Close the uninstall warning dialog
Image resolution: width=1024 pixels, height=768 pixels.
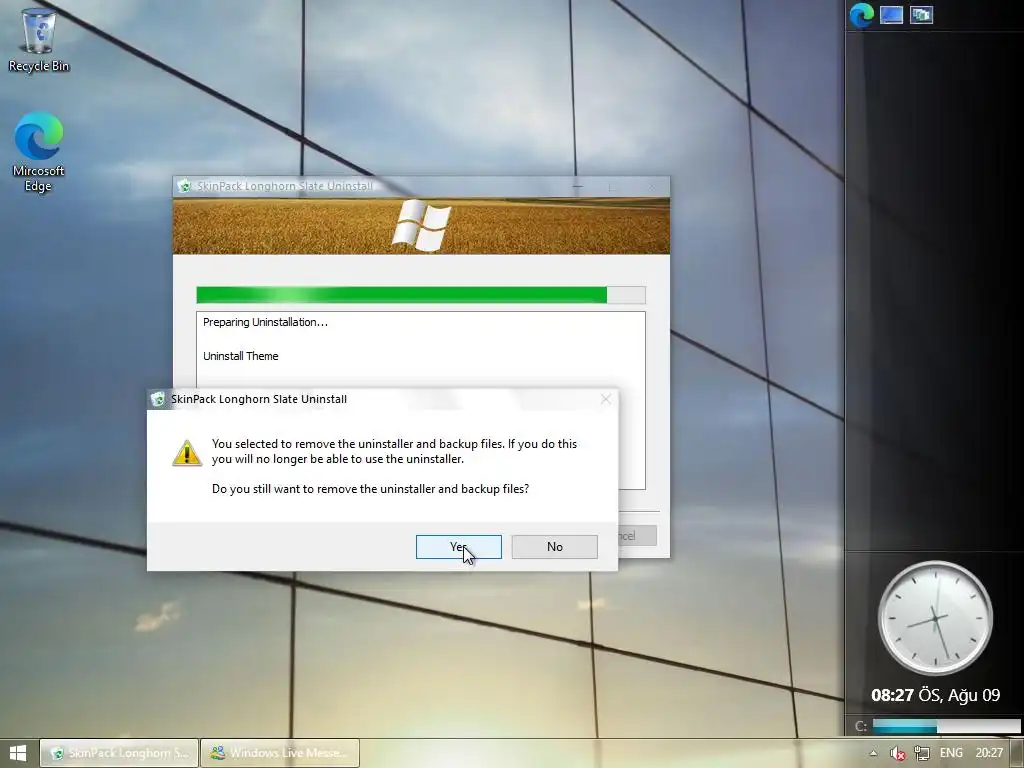tap(605, 399)
